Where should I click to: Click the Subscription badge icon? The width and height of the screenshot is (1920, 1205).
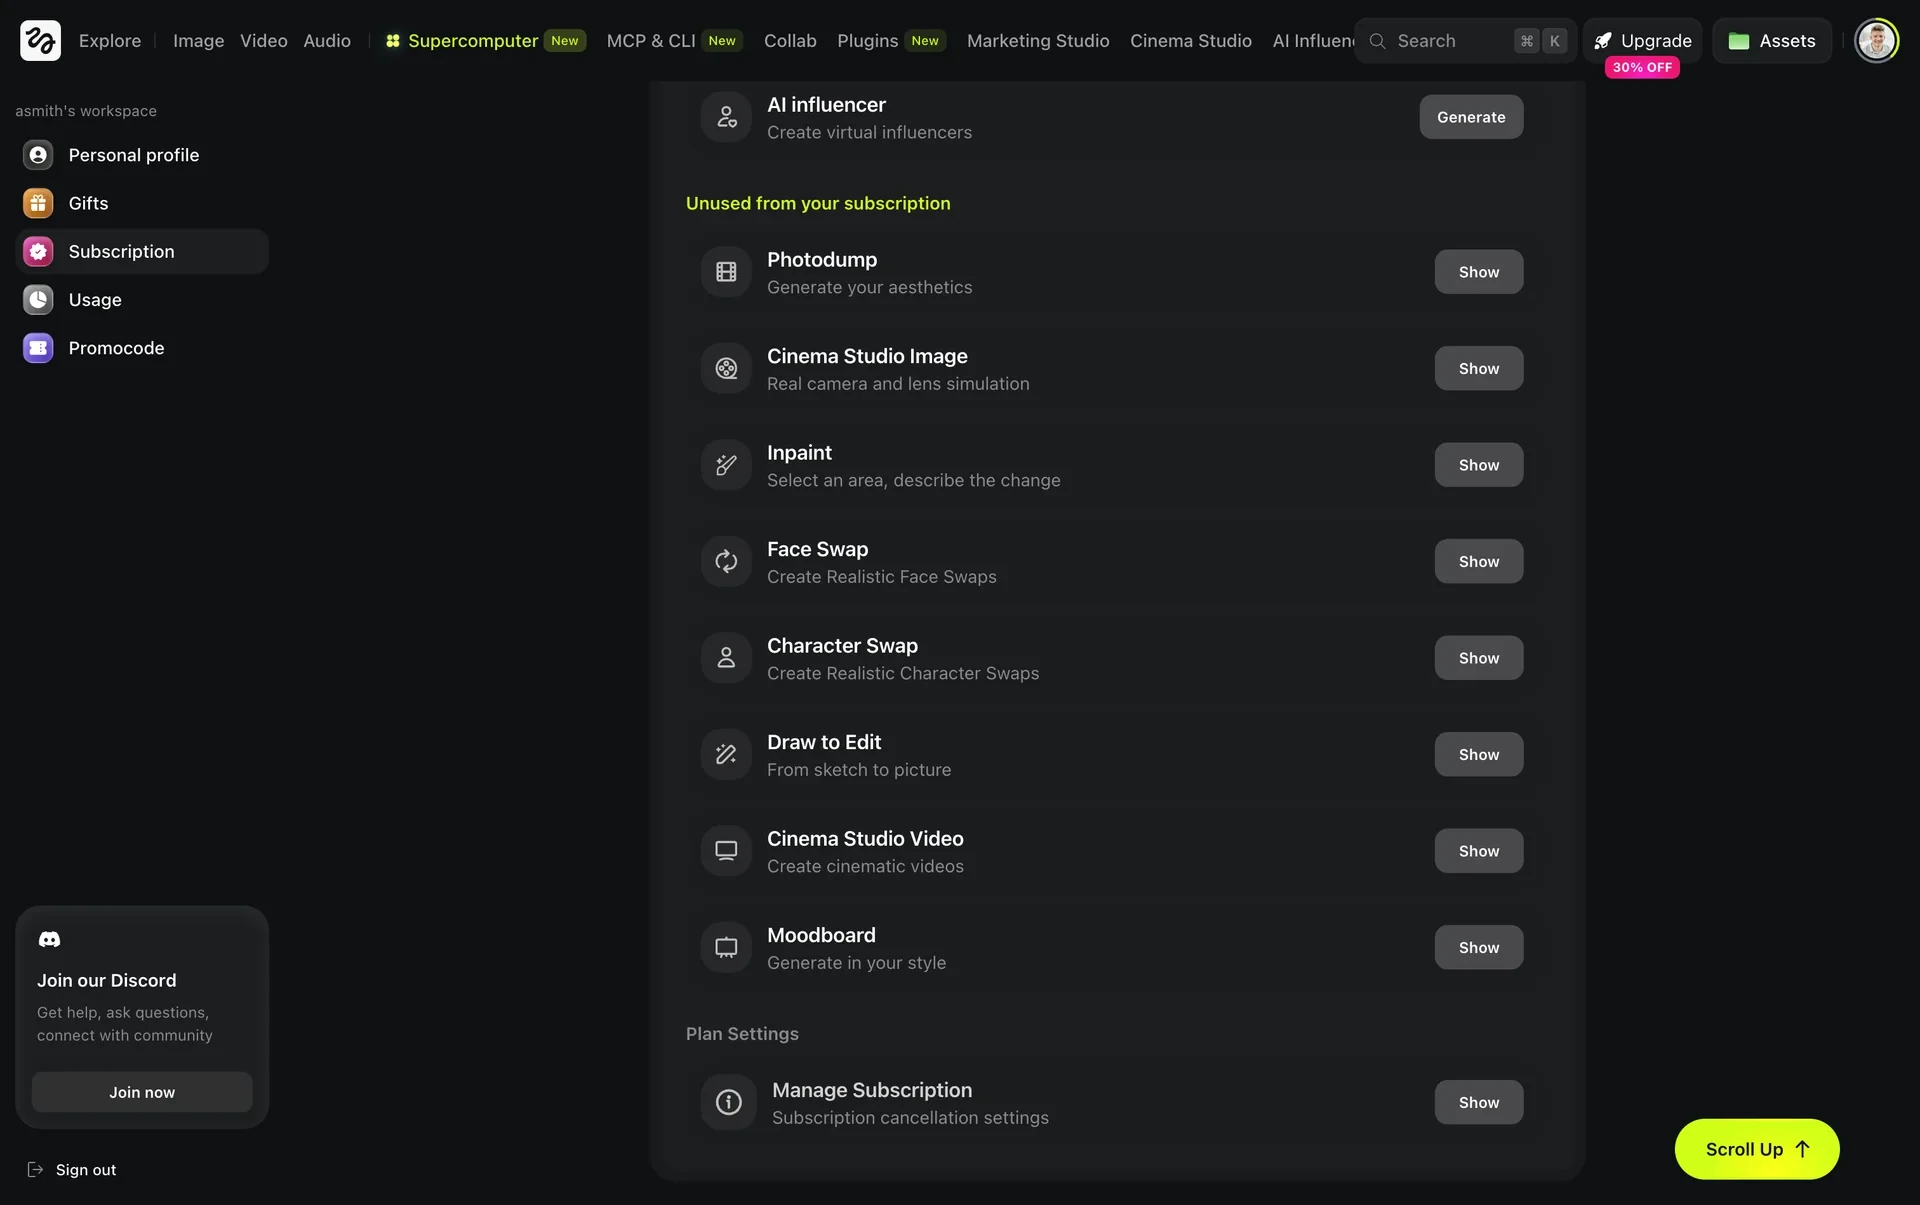38,251
